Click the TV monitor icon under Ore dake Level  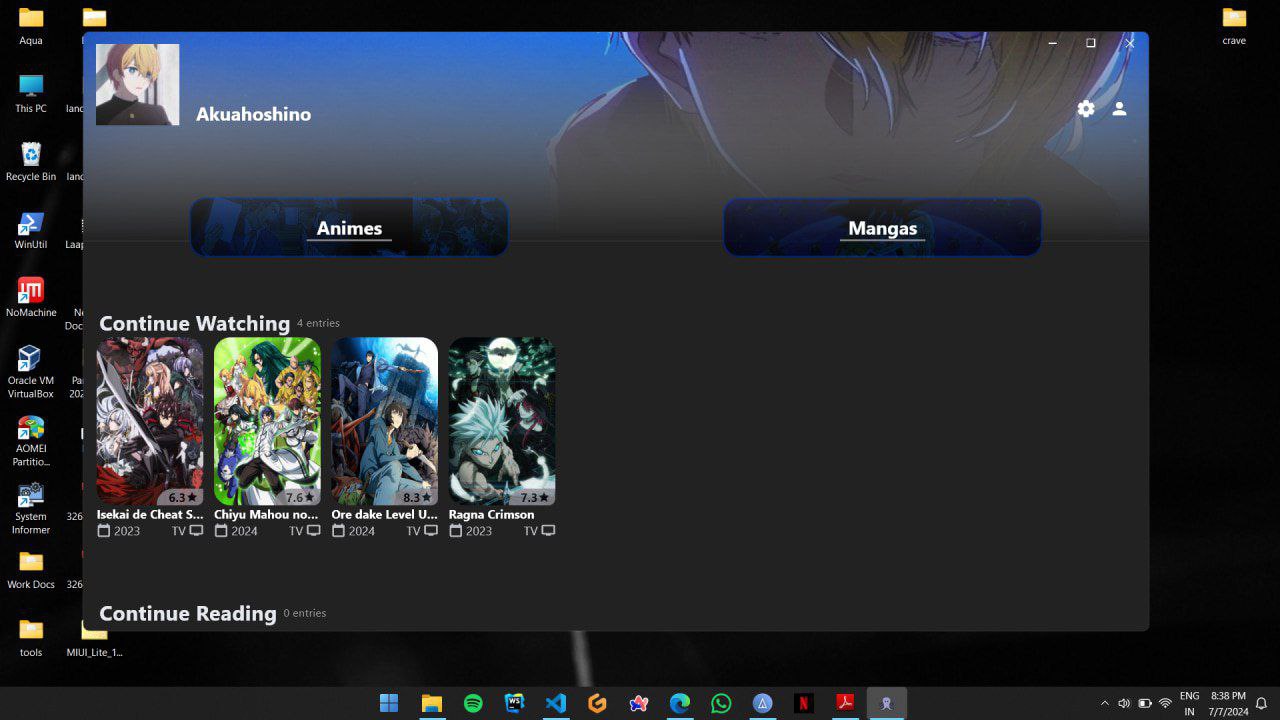click(431, 530)
